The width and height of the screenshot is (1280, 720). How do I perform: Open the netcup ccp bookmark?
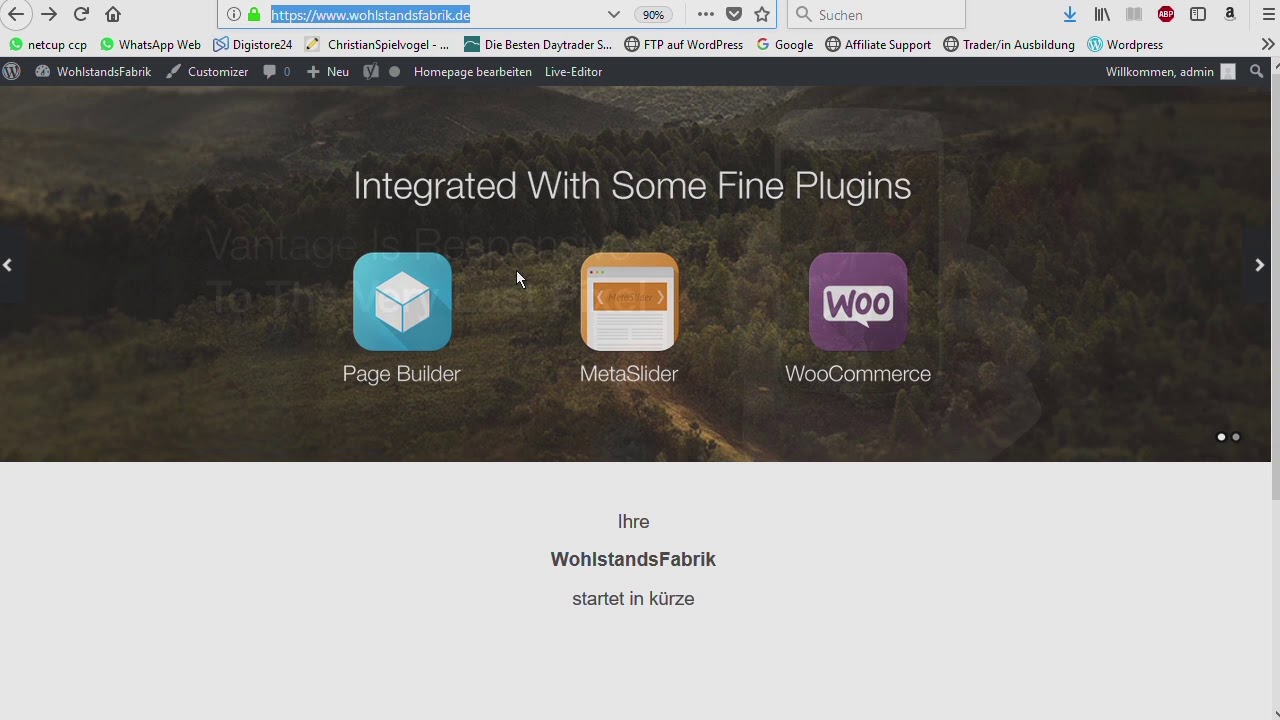47,44
